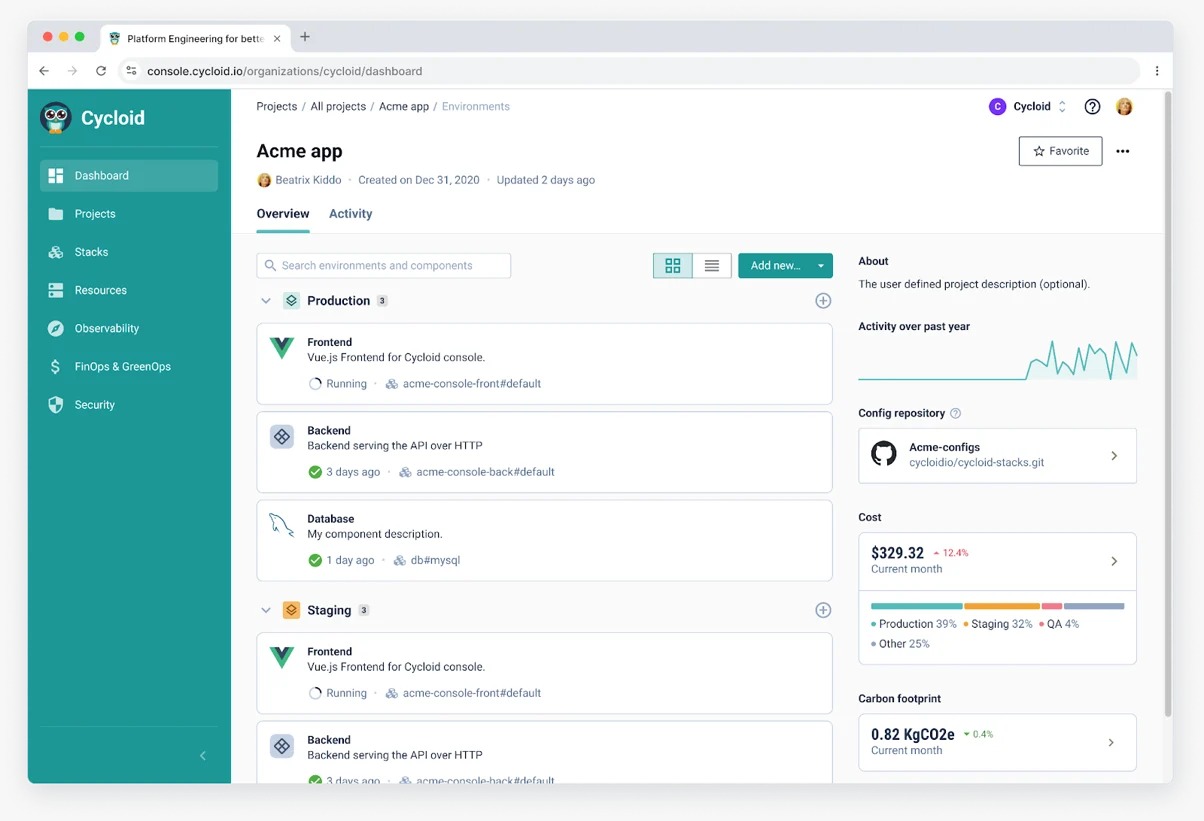Click the help question mark icon
The width and height of the screenshot is (1204, 821).
click(1092, 106)
